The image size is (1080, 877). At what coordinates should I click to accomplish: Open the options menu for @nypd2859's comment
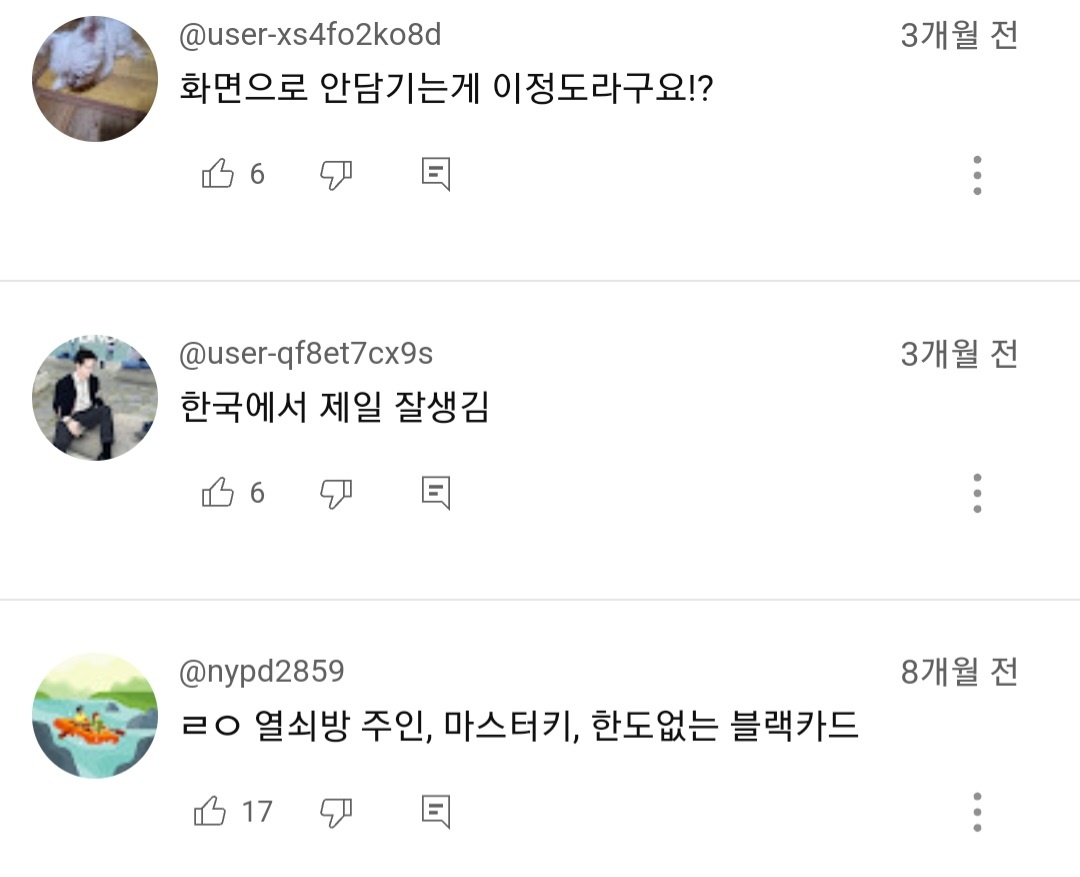click(975, 814)
